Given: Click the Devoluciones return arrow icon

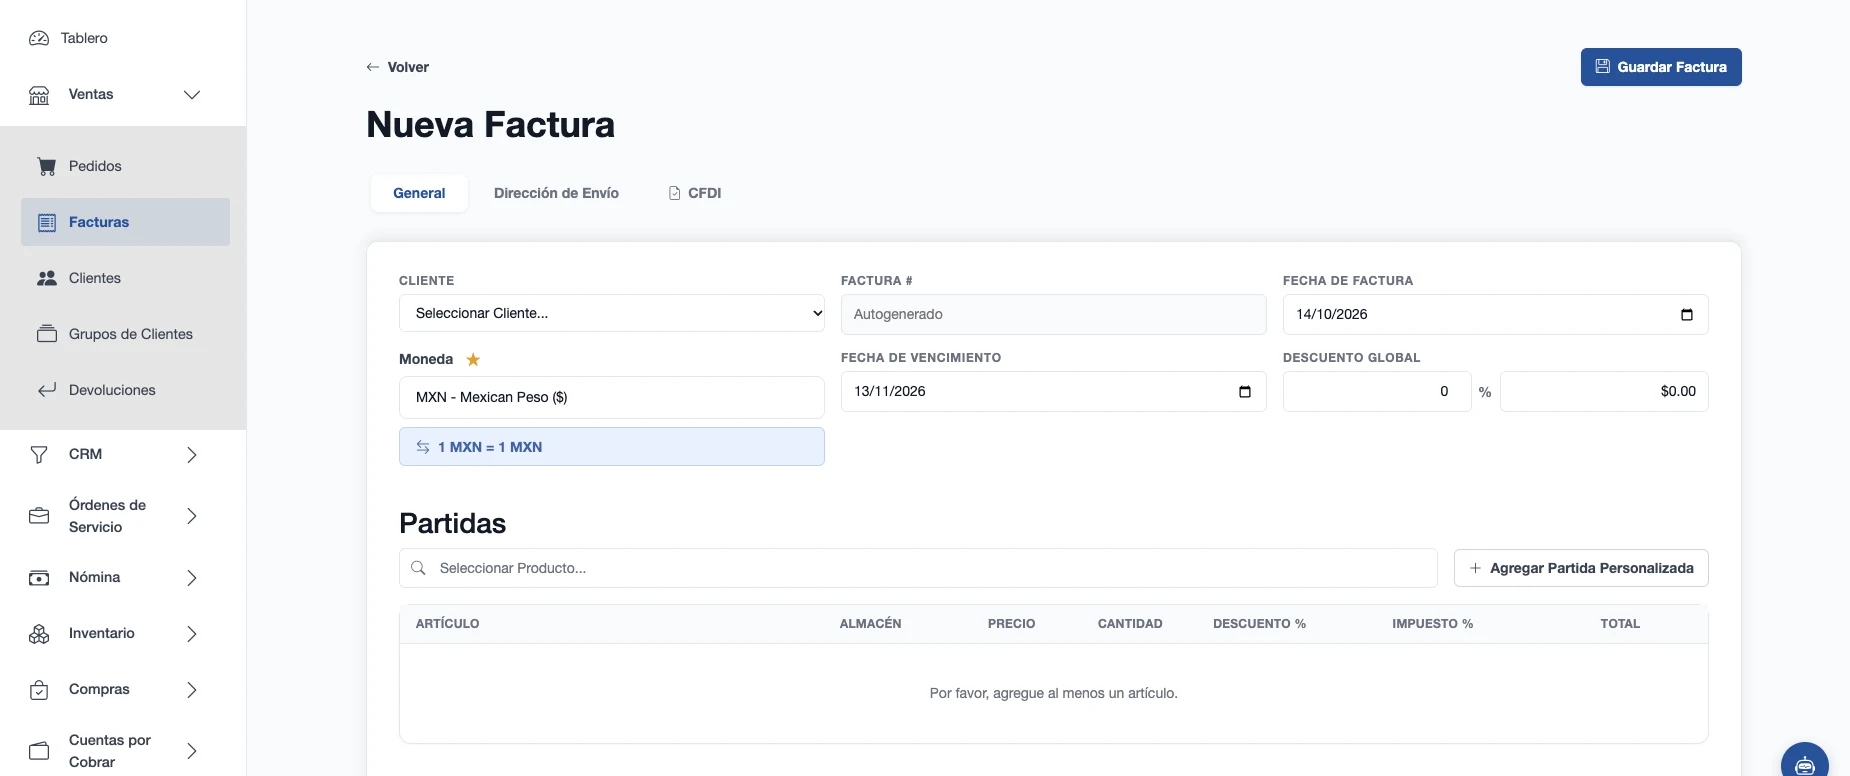Looking at the screenshot, I should point(47,390).
